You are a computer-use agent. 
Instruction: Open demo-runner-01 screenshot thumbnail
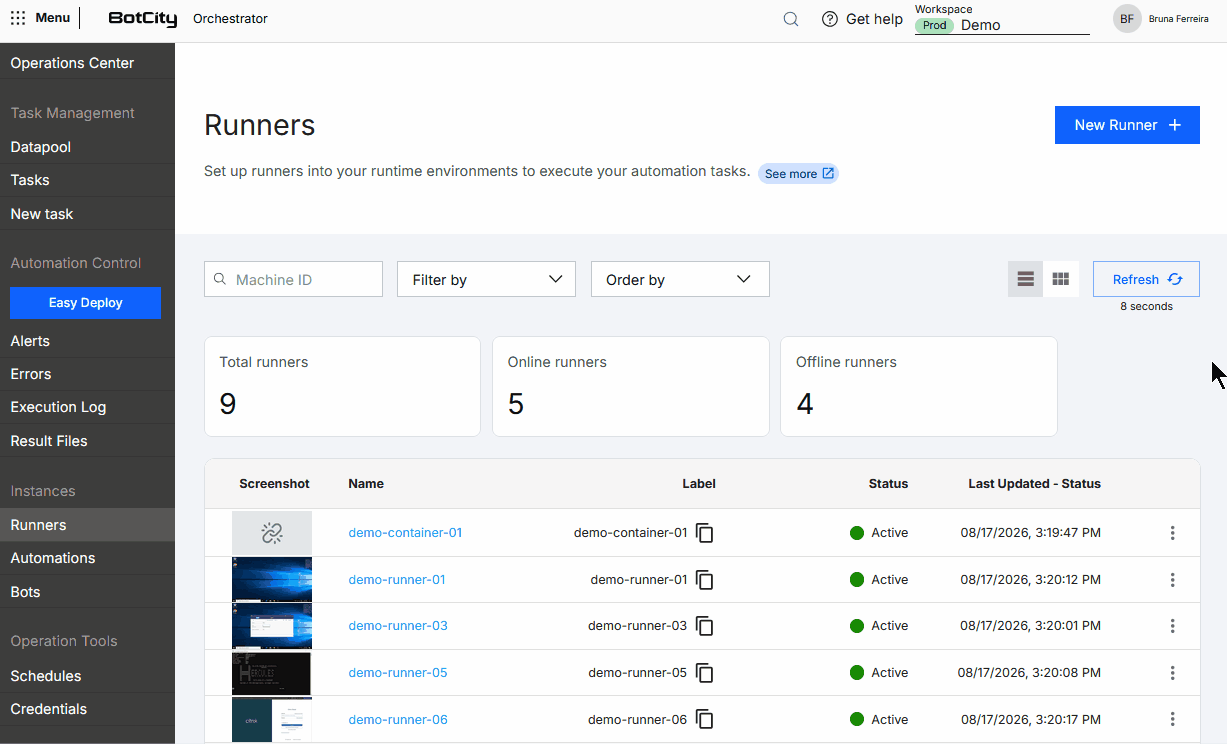(x=272, y=580)
